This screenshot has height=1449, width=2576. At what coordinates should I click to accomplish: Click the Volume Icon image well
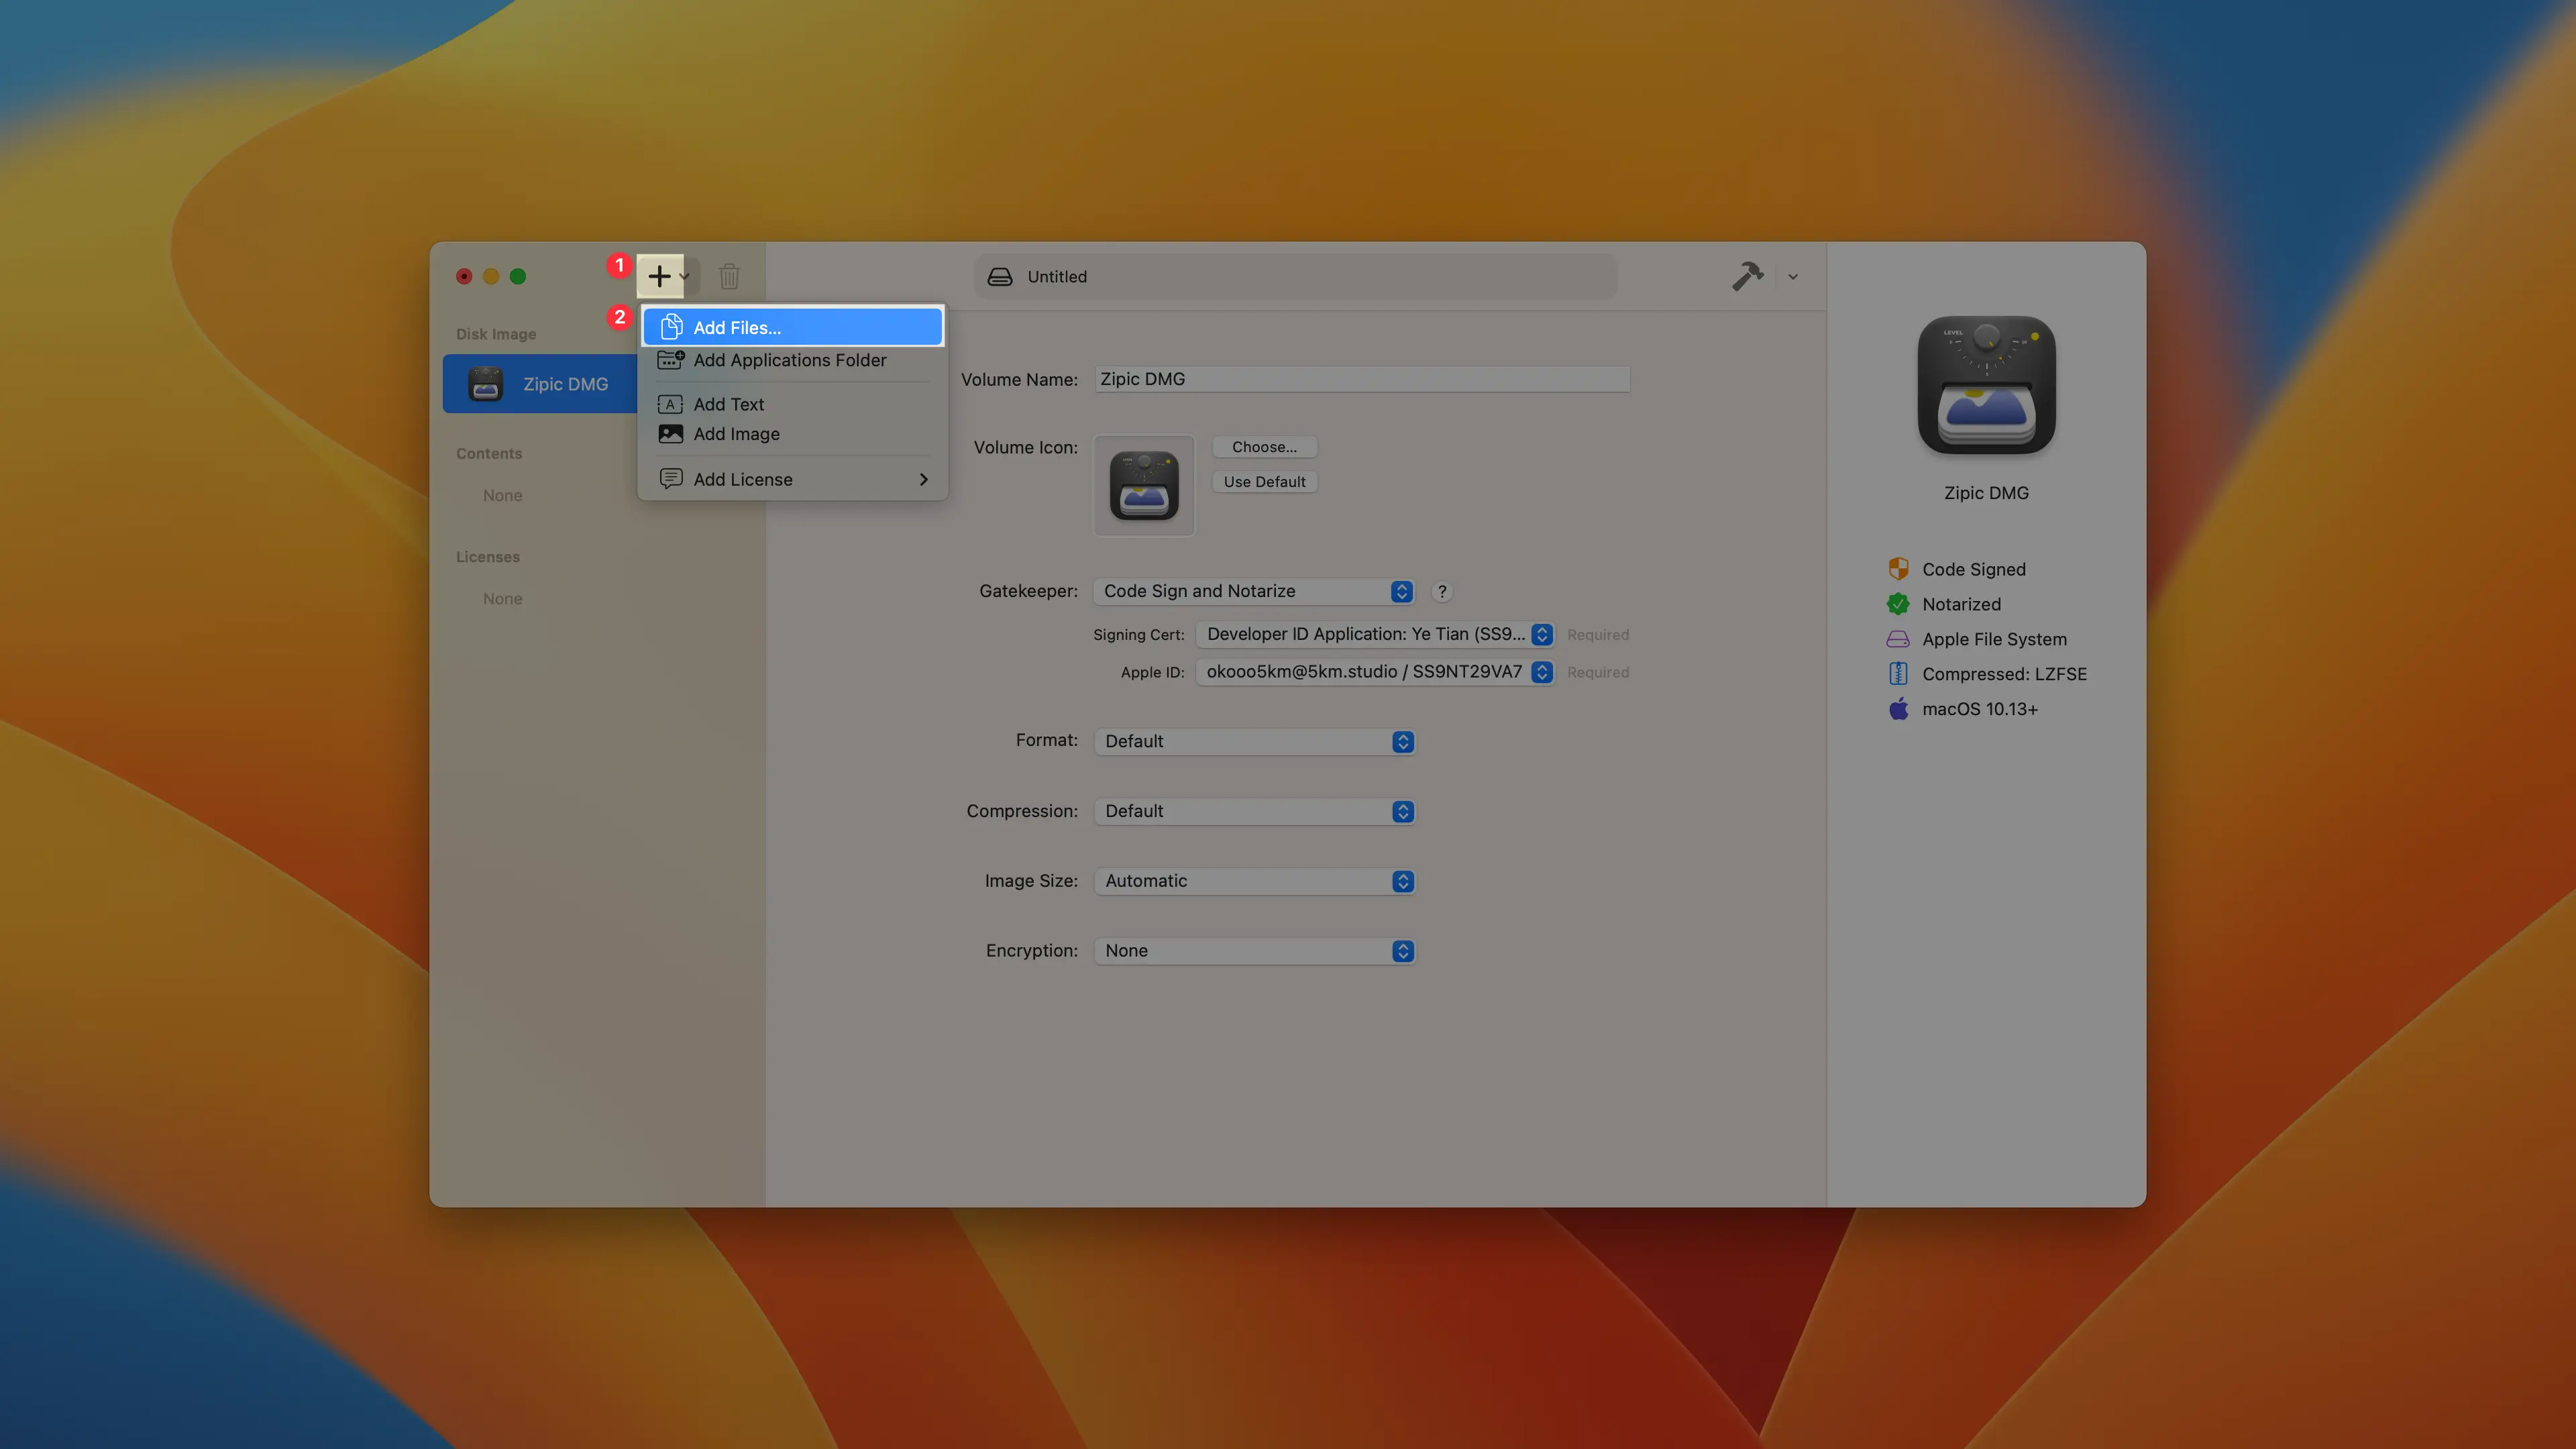(1144, 486)
